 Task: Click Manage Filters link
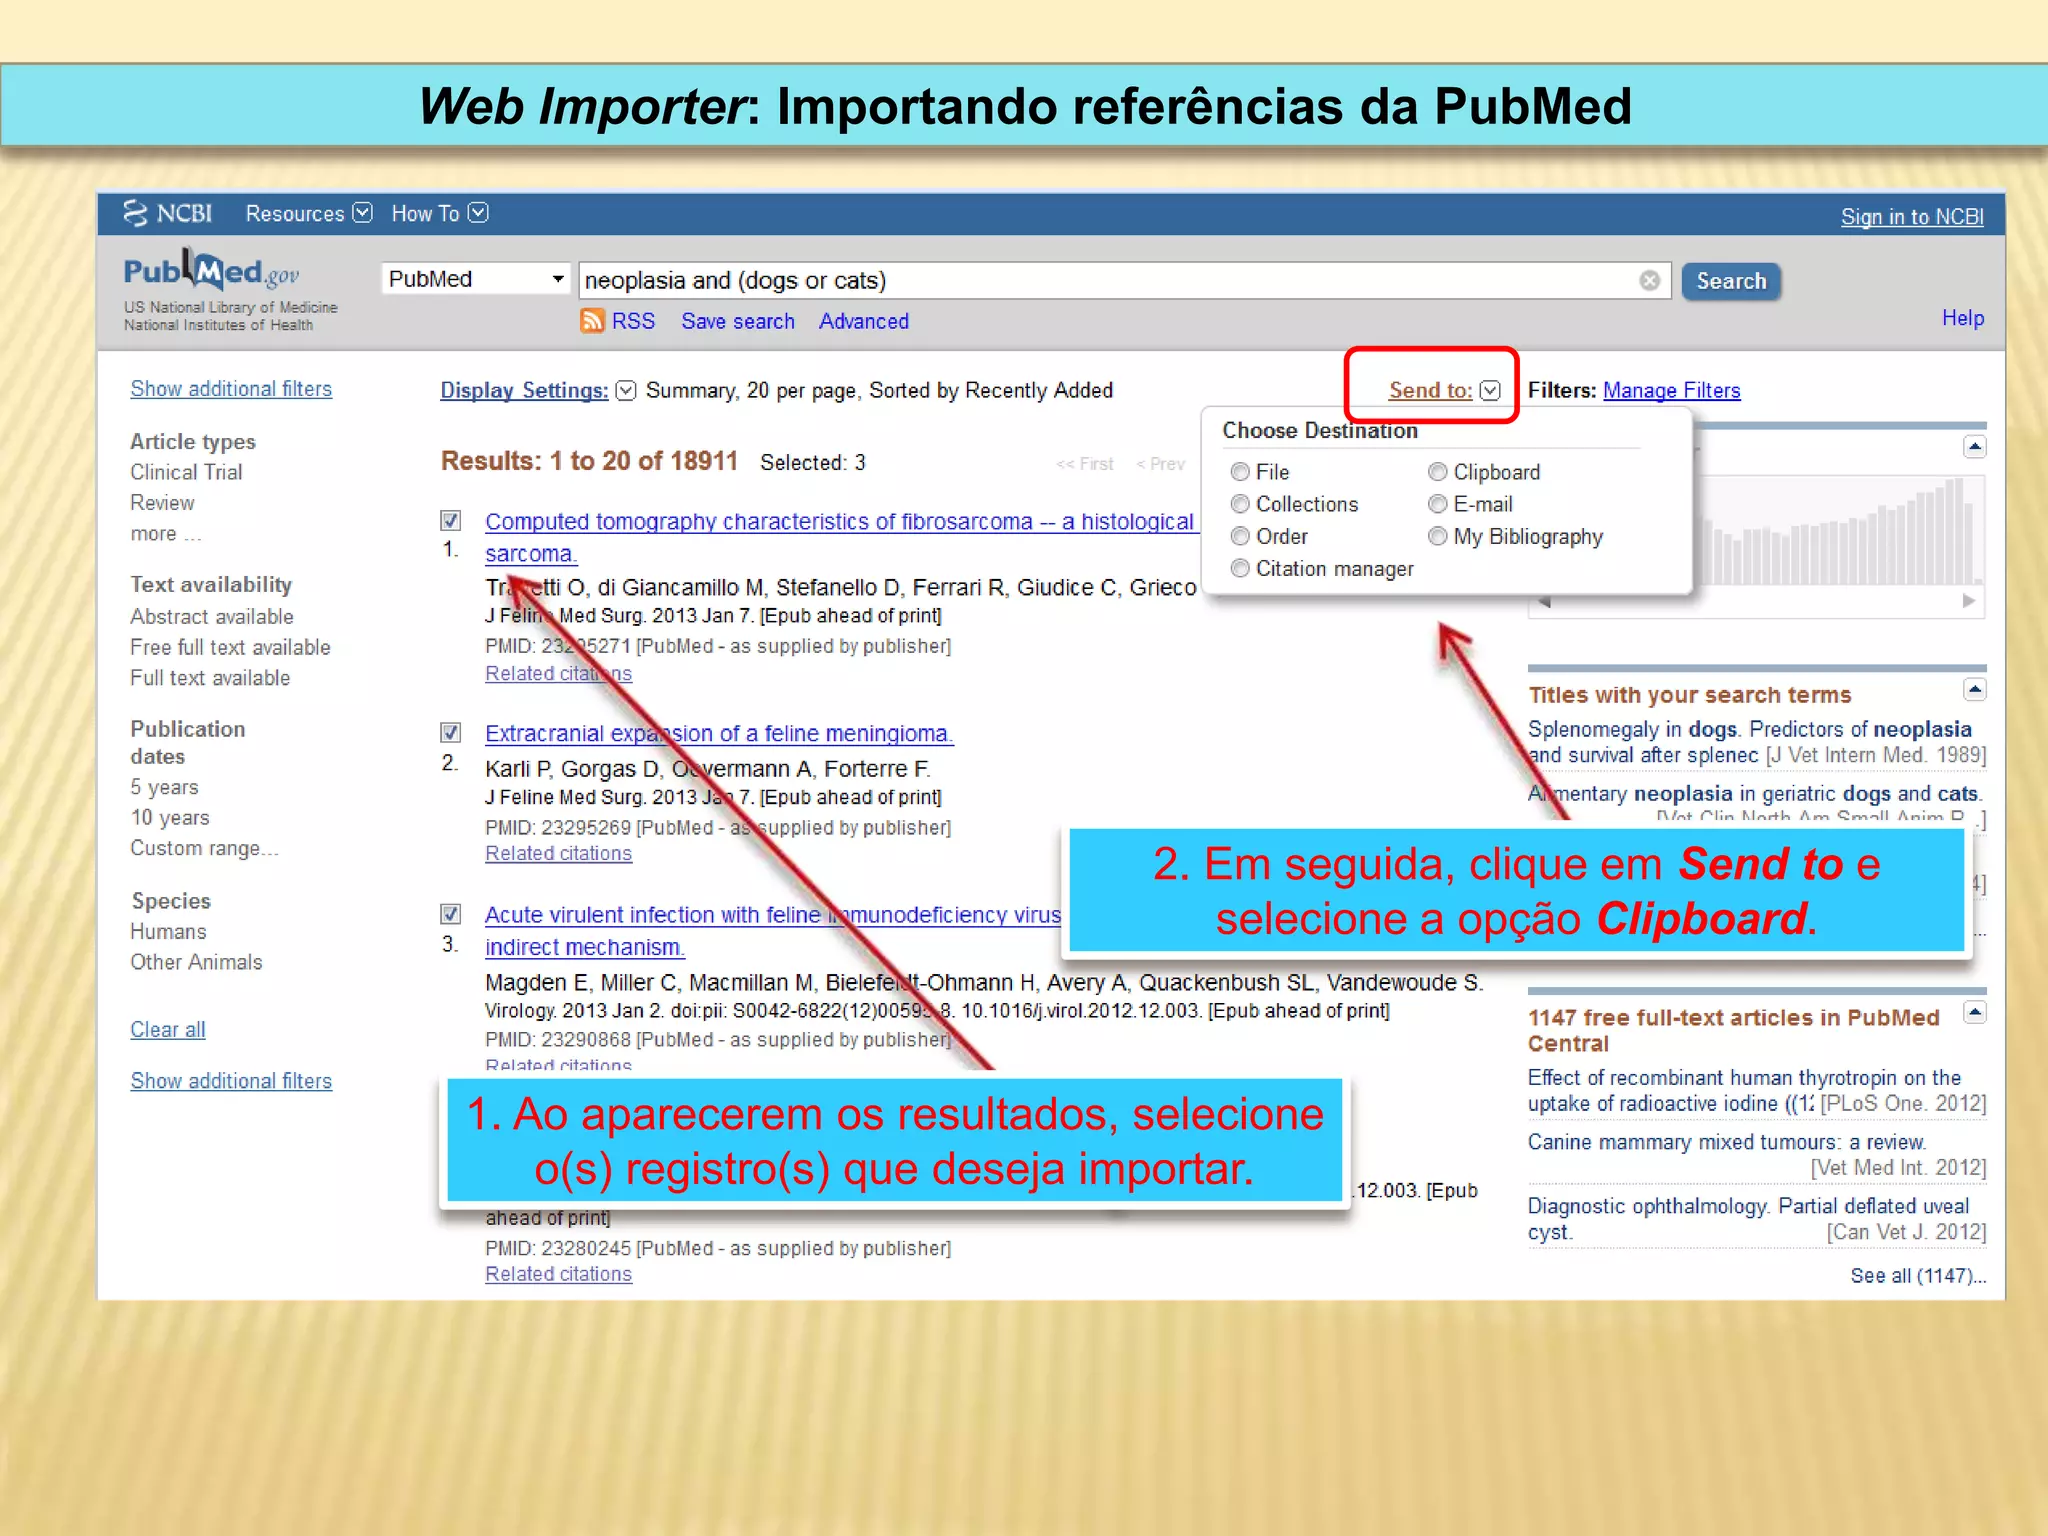point(1671,390)
